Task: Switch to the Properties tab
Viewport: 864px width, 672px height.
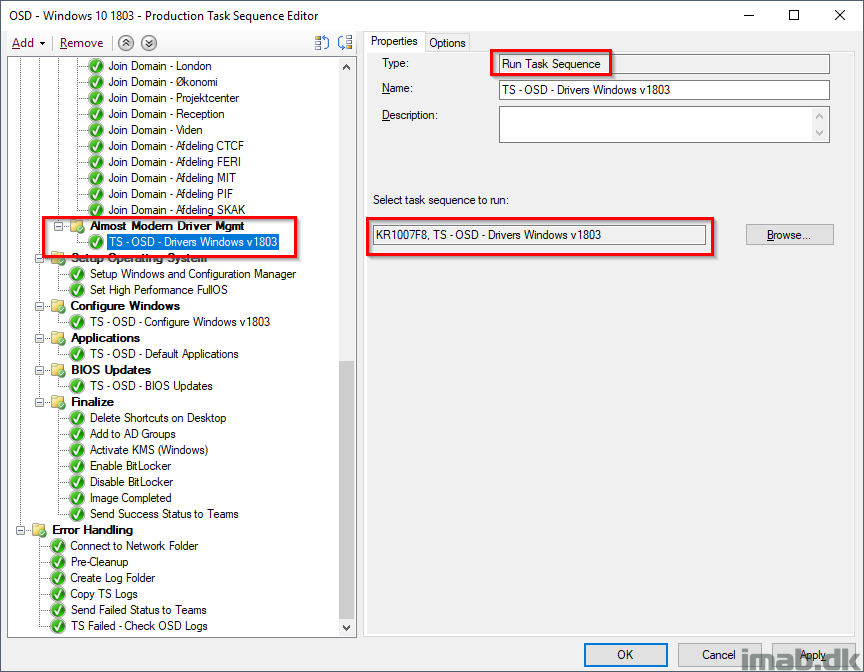Action: 394,41
